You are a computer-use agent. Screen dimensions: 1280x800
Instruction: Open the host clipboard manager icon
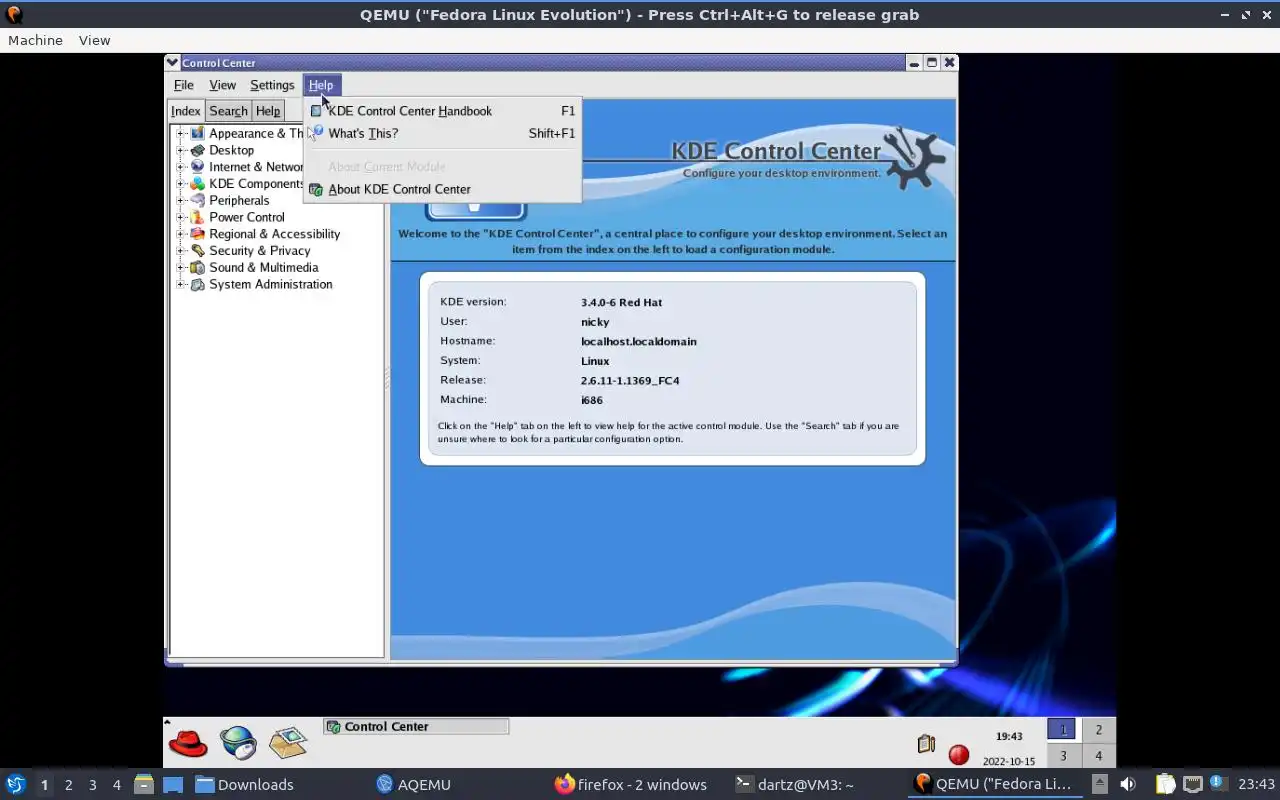pyautogui.click(x=1165, y=784)
